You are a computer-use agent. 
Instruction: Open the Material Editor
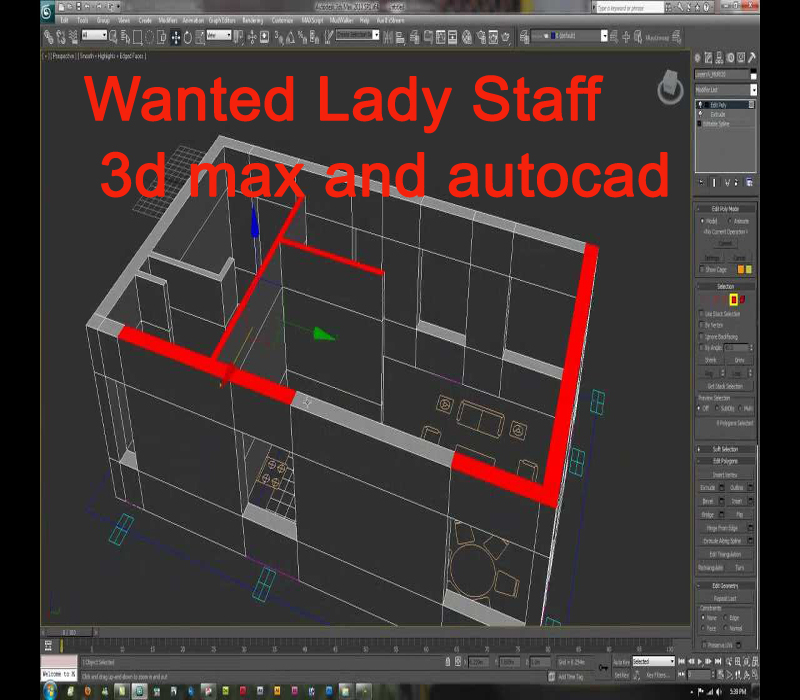pos(467,37)
